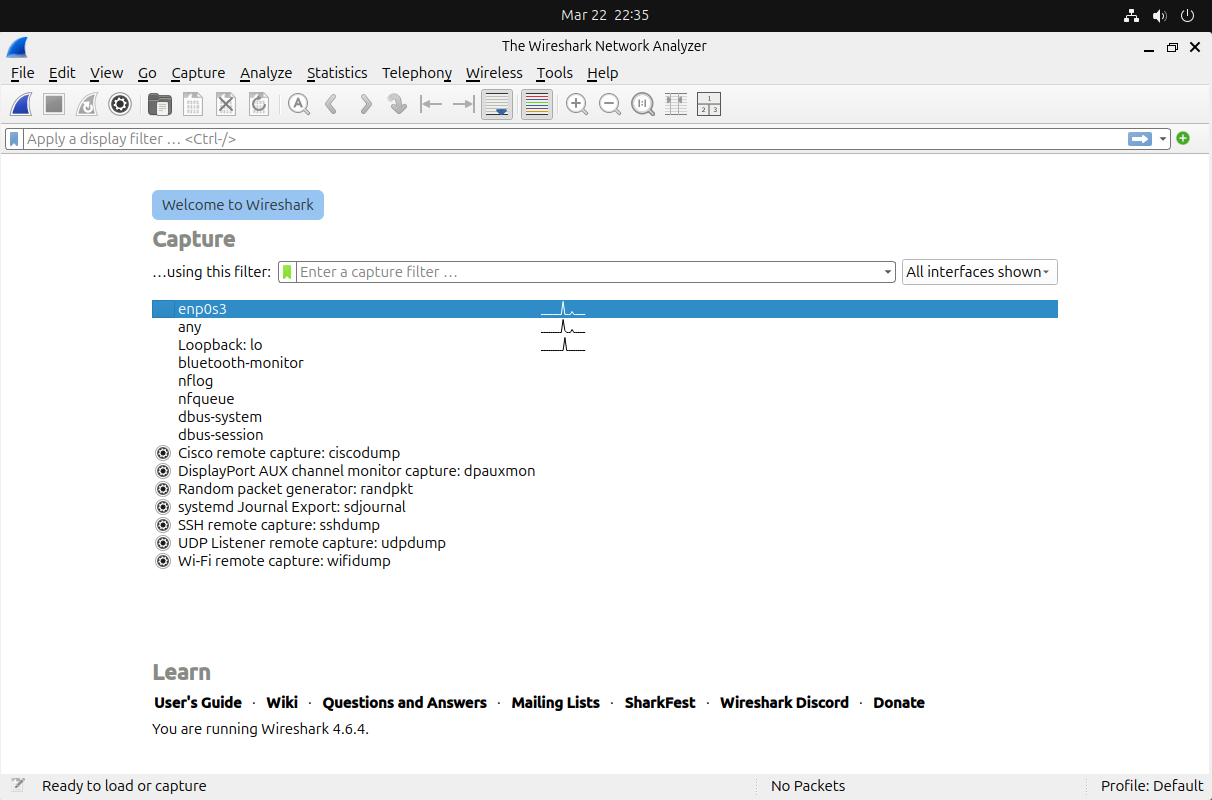Screen dimensions: 1212x800
Task: Toggle auto-scroll during live capture
Action: point(497,104)
